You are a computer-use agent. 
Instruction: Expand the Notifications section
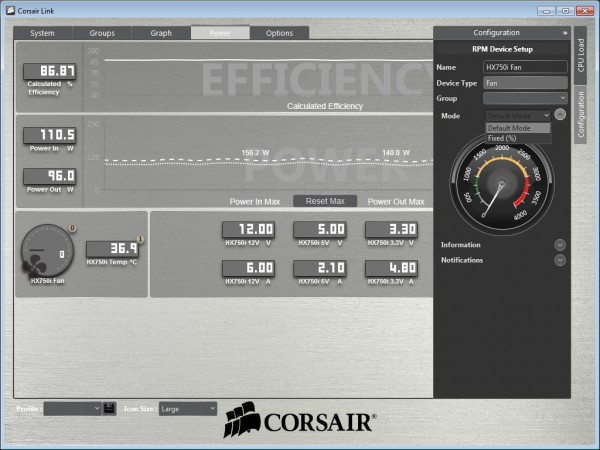coord(560,260)
